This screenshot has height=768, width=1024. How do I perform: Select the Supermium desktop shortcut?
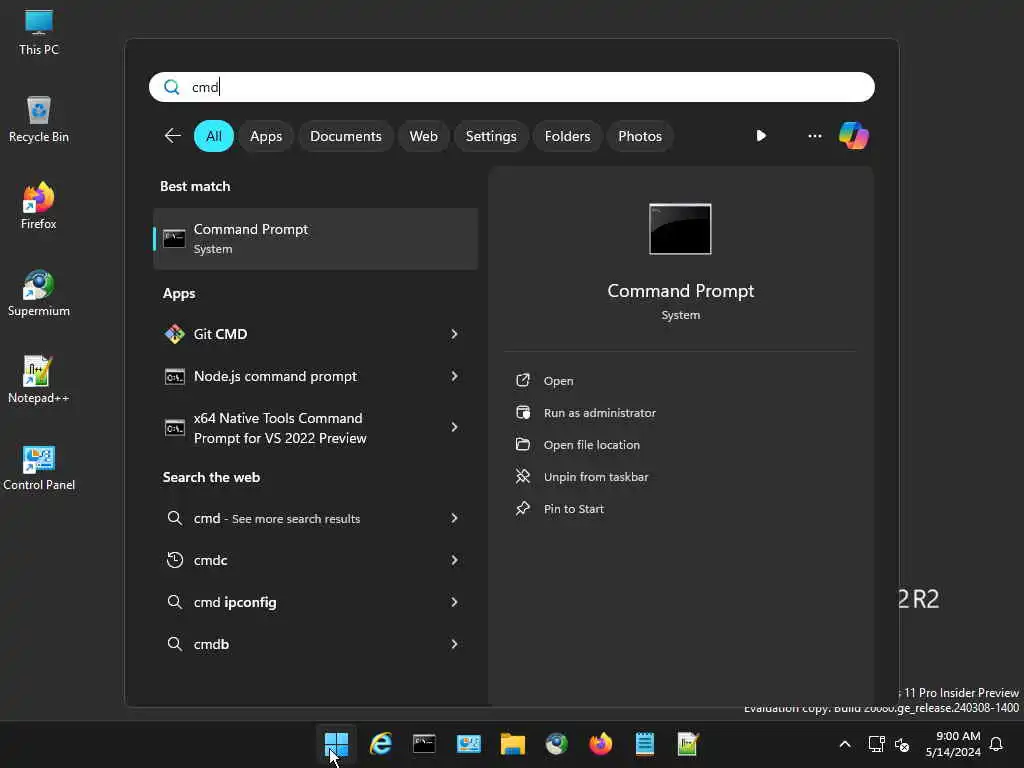click(x=39, y=293)
